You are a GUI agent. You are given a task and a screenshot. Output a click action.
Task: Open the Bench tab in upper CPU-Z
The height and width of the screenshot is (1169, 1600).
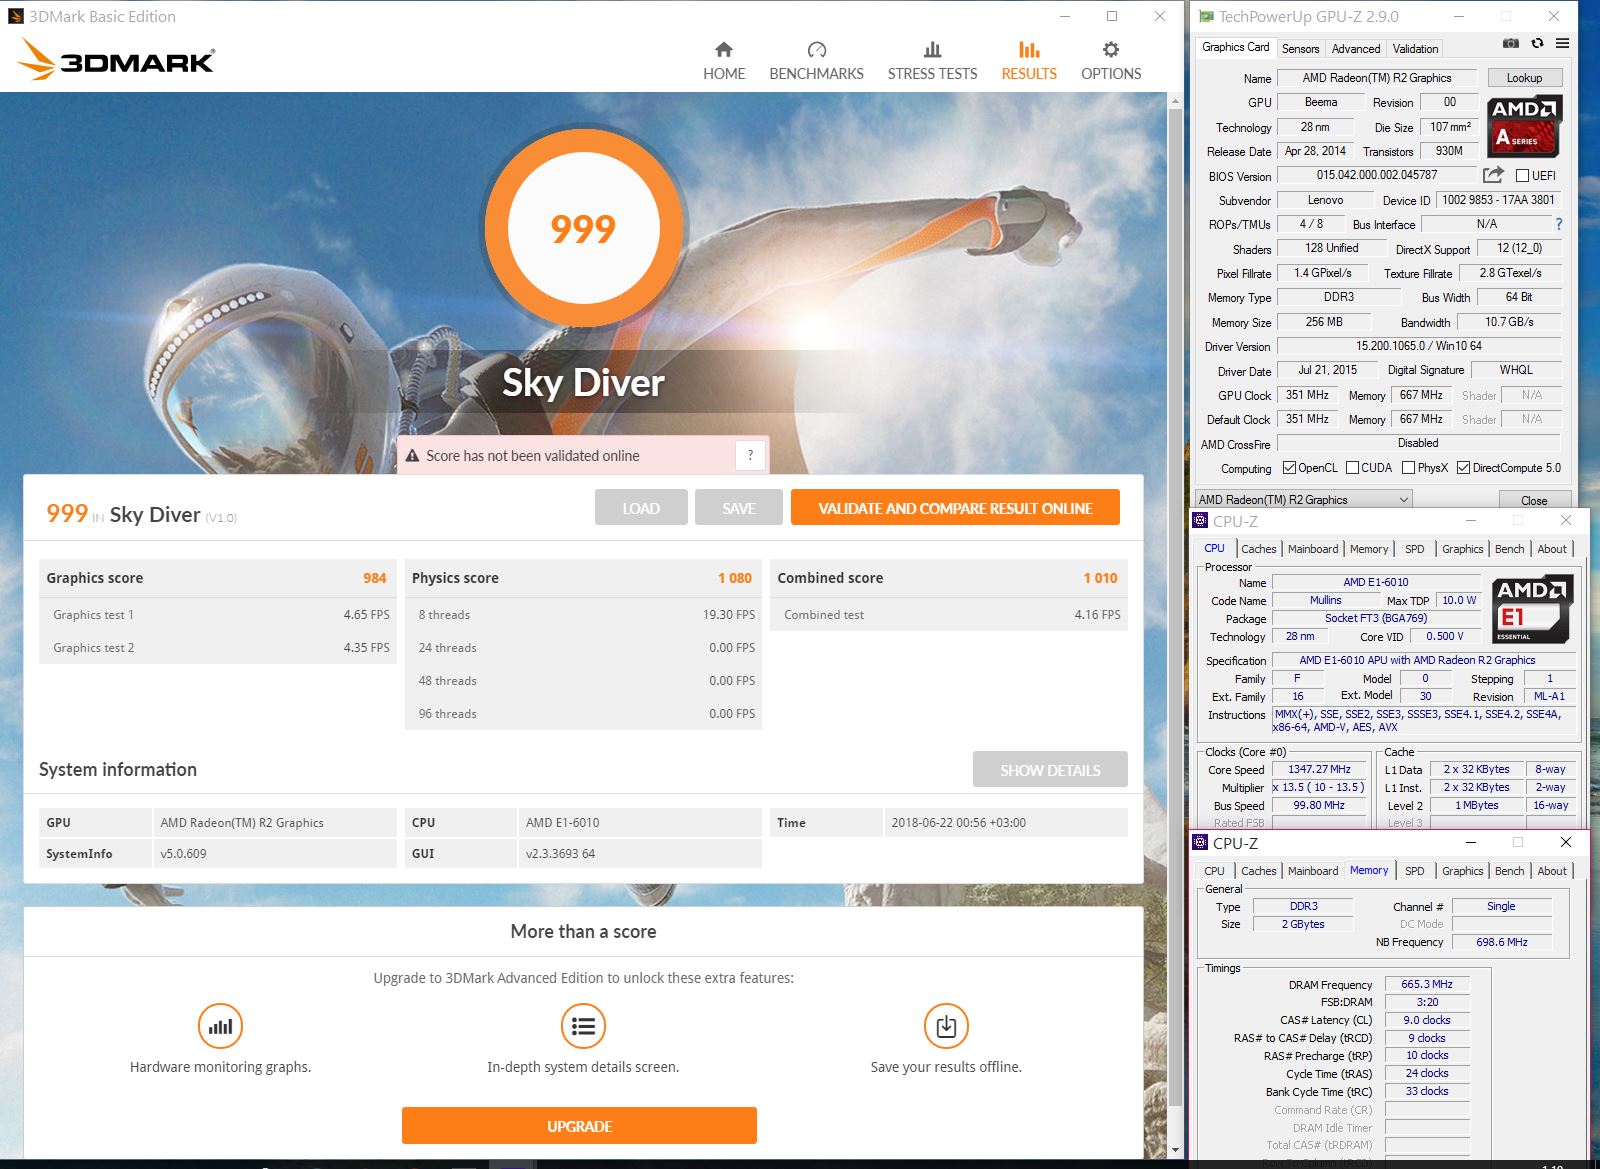click(1509, 549)
